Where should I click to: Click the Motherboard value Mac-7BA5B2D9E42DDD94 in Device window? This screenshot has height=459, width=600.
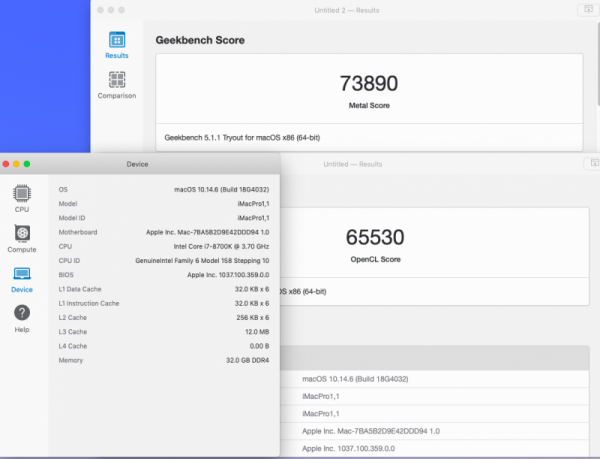[x=207, y=232]
